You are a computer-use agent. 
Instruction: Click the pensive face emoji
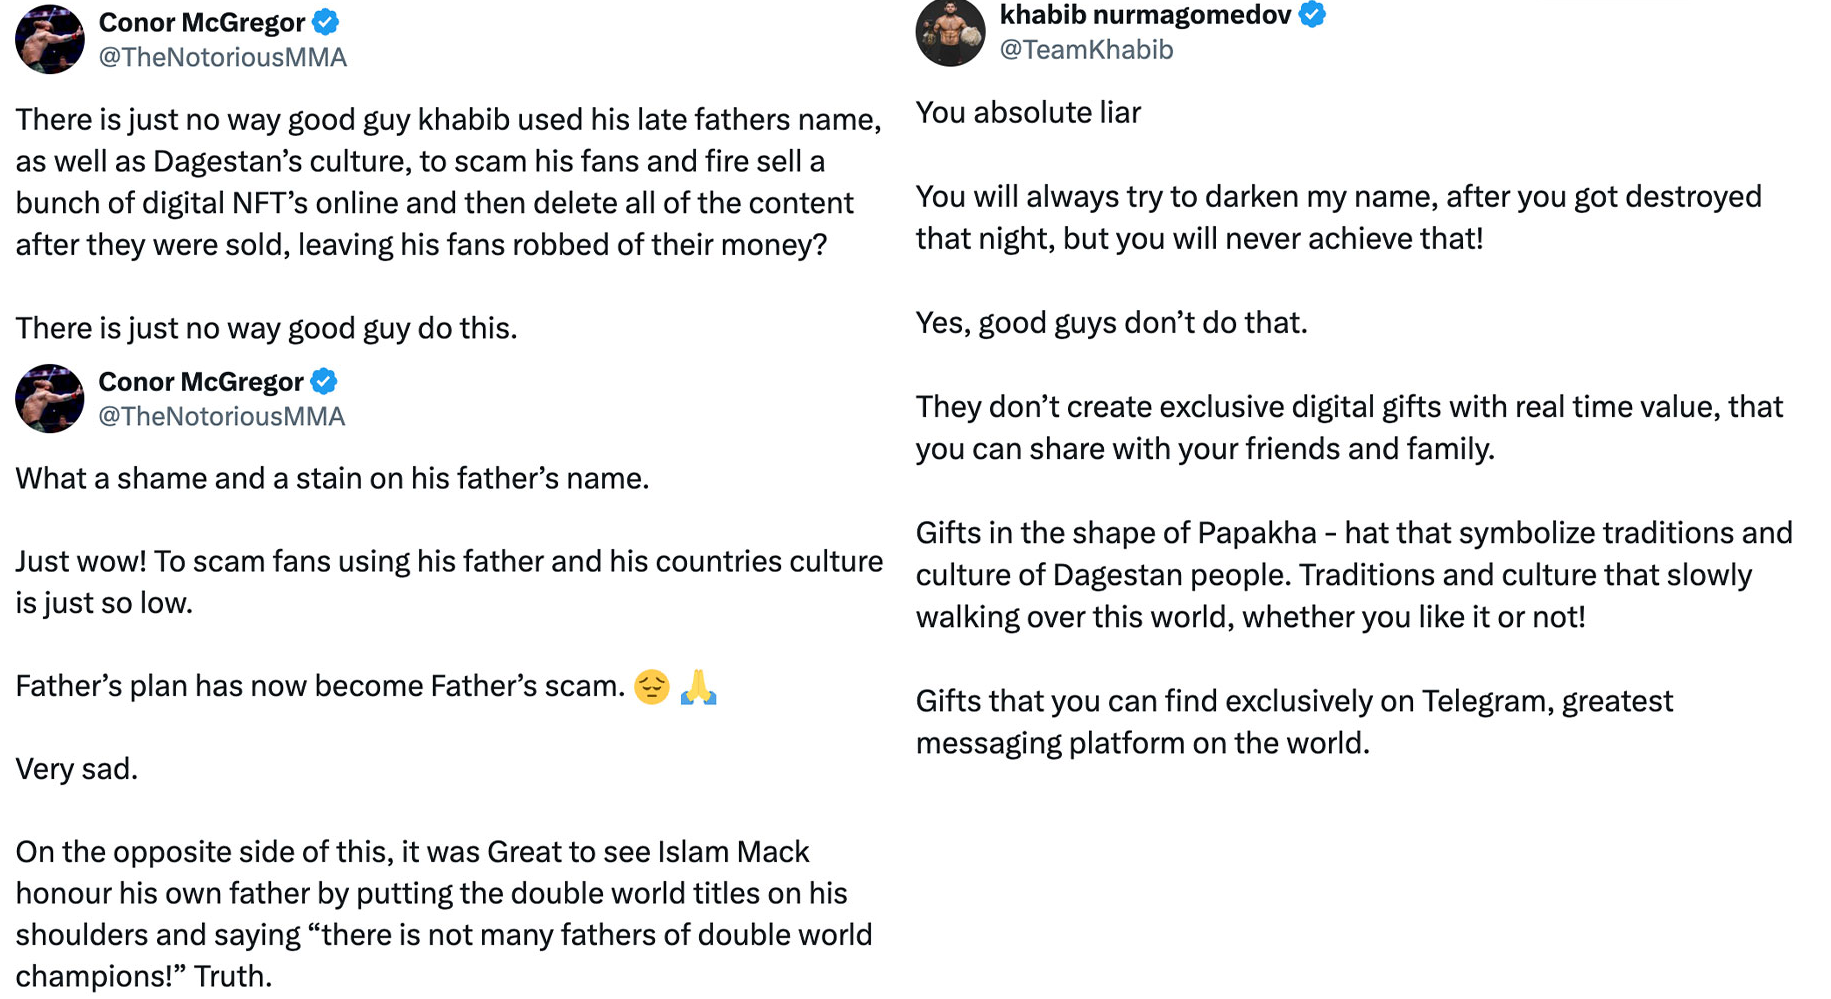(652, 687)
